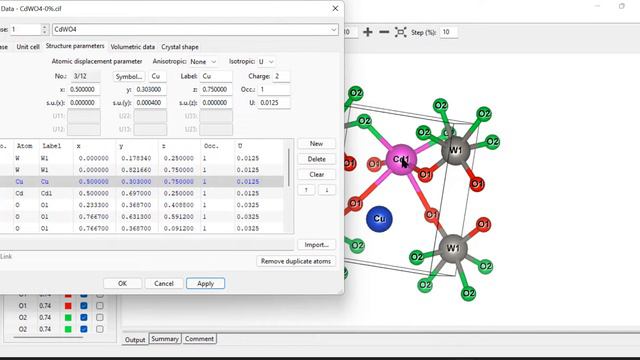This screenshot has width=640, height=360.
Task: Move selected atom down with arrow button
Action: 327,190
